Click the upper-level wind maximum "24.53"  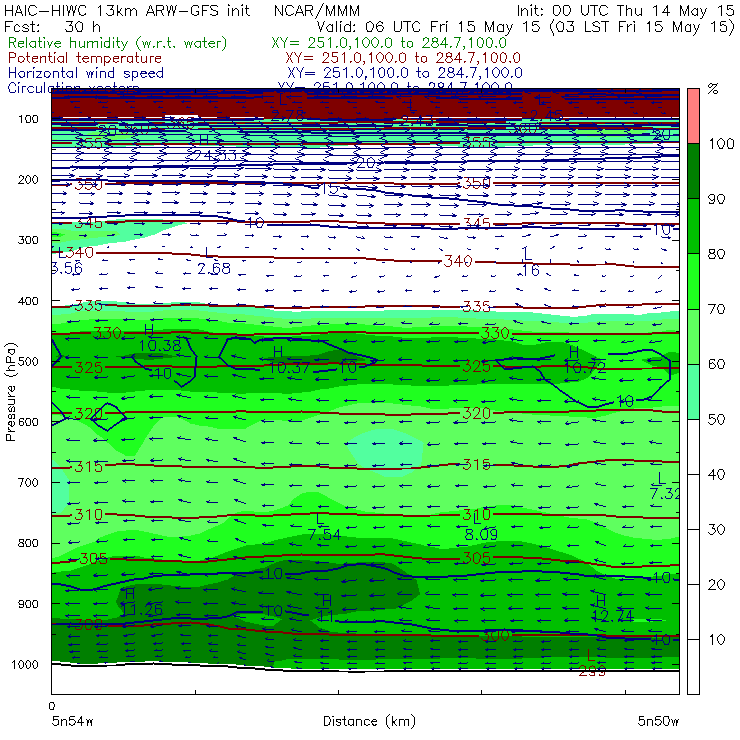(x=215, y=155)
